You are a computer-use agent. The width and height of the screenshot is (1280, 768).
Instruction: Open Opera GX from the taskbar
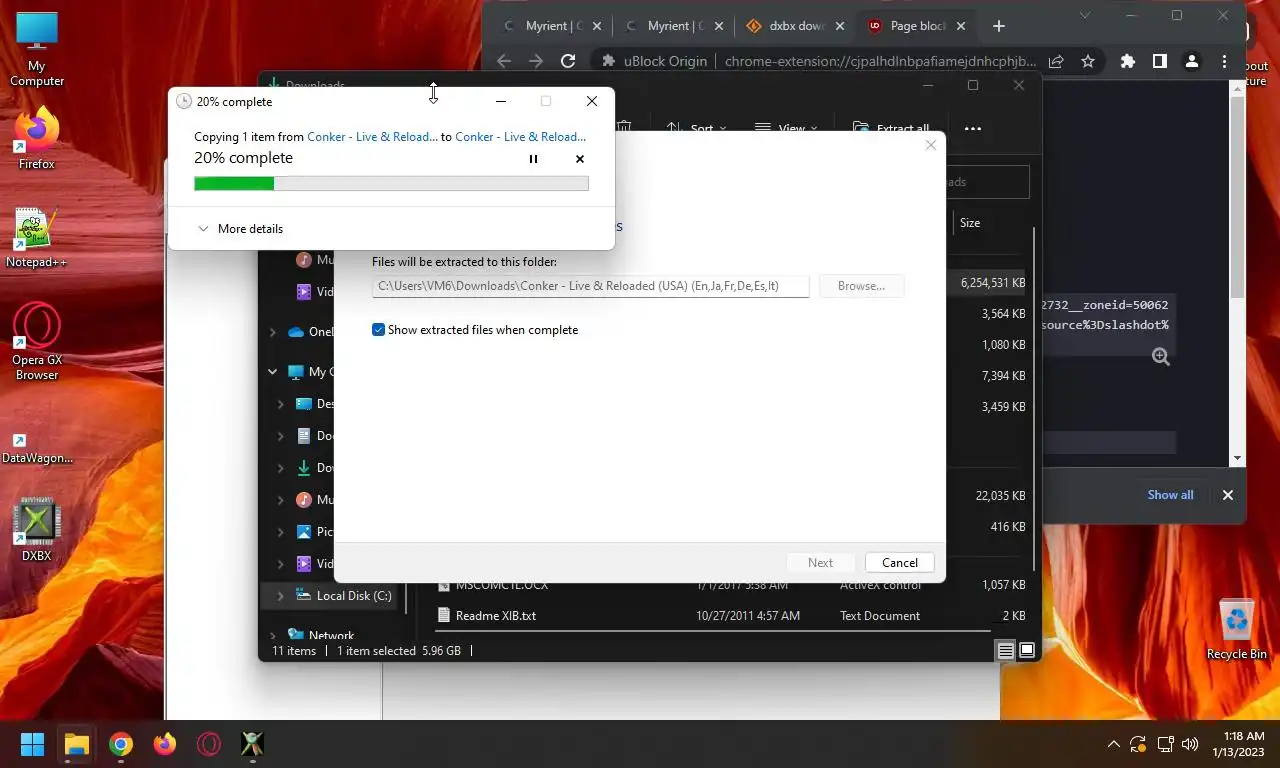209,744
